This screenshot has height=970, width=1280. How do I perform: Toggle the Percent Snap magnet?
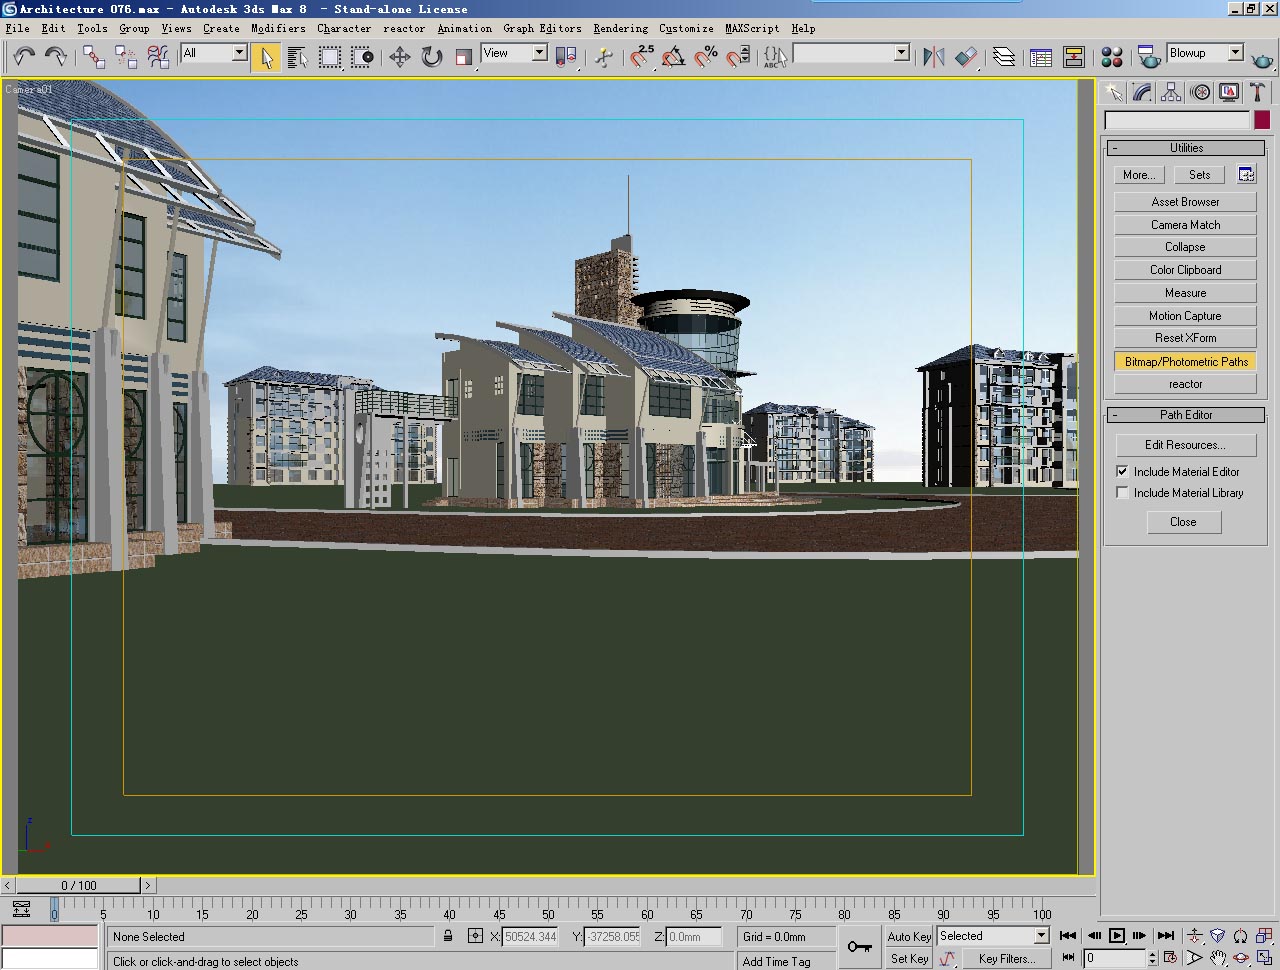[x=706, y=57]
